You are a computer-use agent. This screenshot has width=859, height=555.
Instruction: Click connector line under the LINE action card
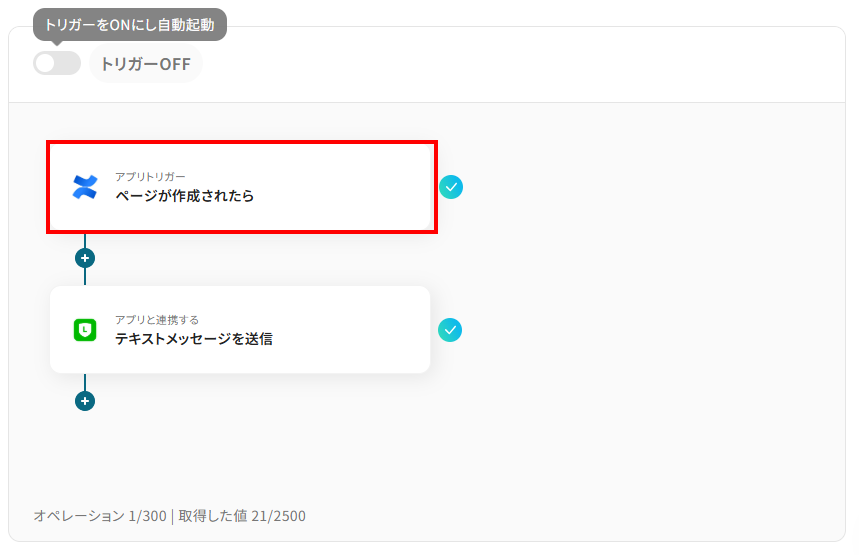(85, 382)
